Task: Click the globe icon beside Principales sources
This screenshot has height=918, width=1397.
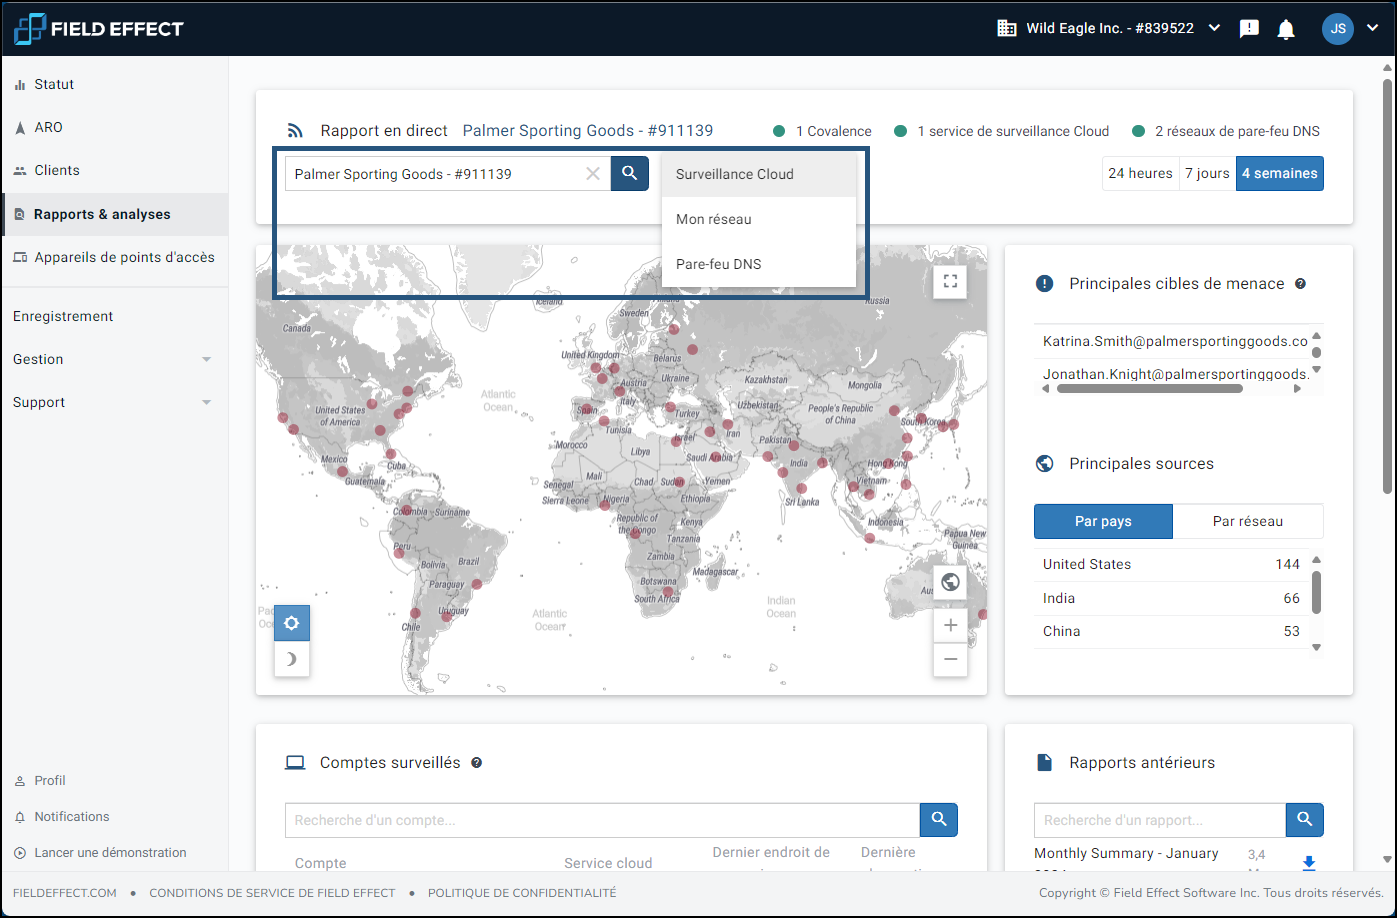Action: tap(1045, 464)
